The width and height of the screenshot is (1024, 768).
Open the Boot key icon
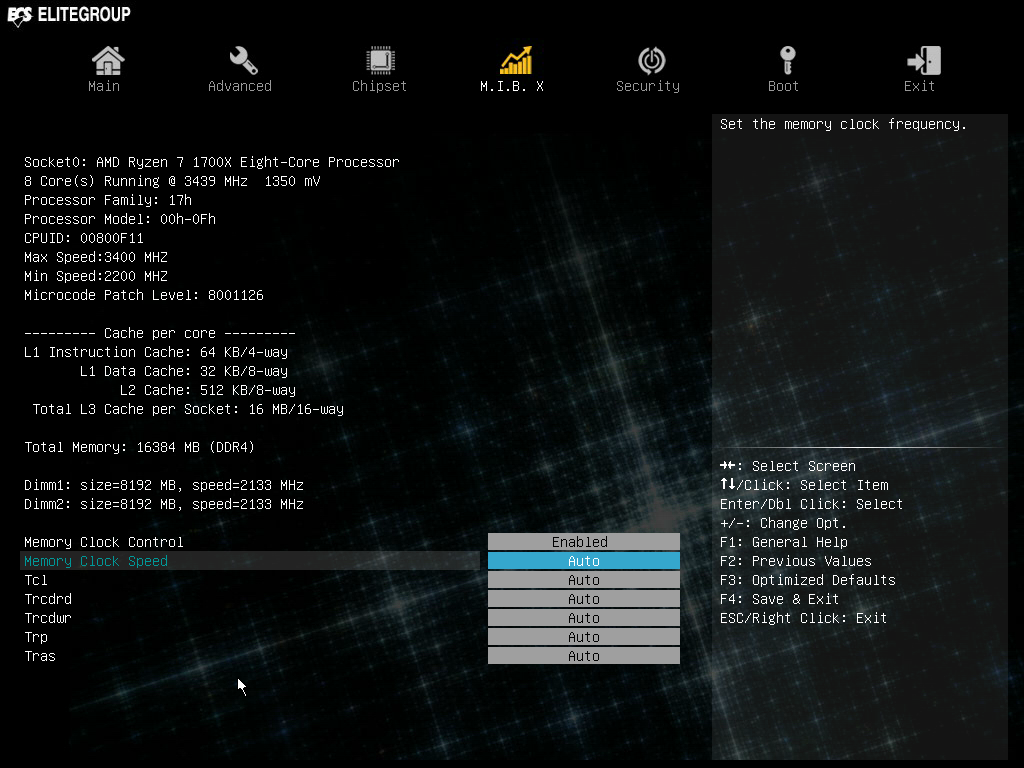pos(788,60)
